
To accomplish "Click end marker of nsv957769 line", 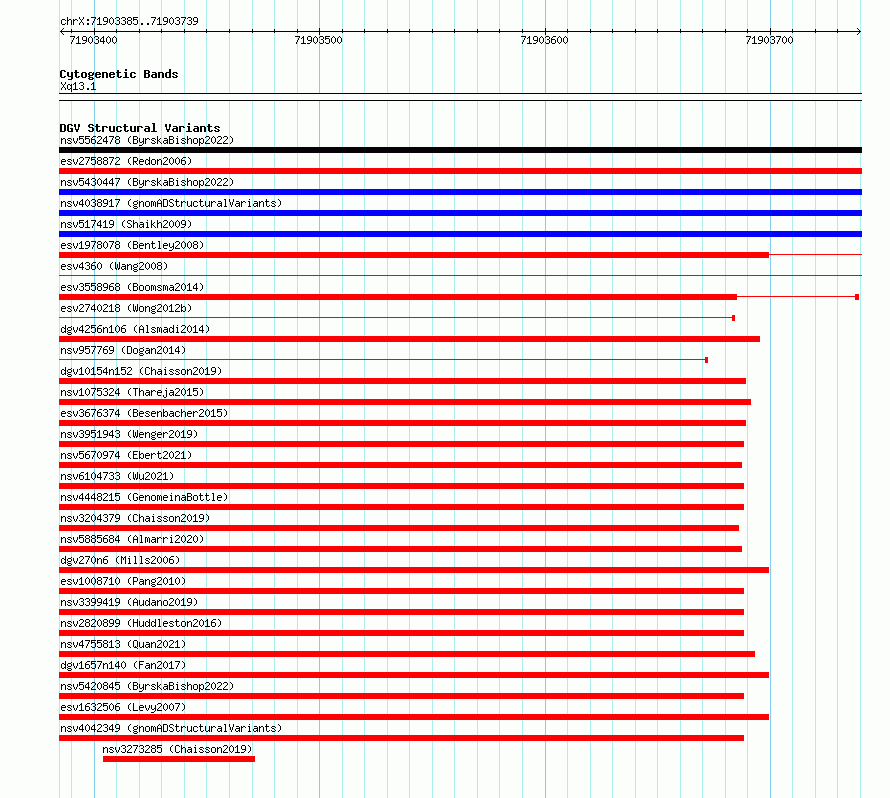I will click(706, 360).
